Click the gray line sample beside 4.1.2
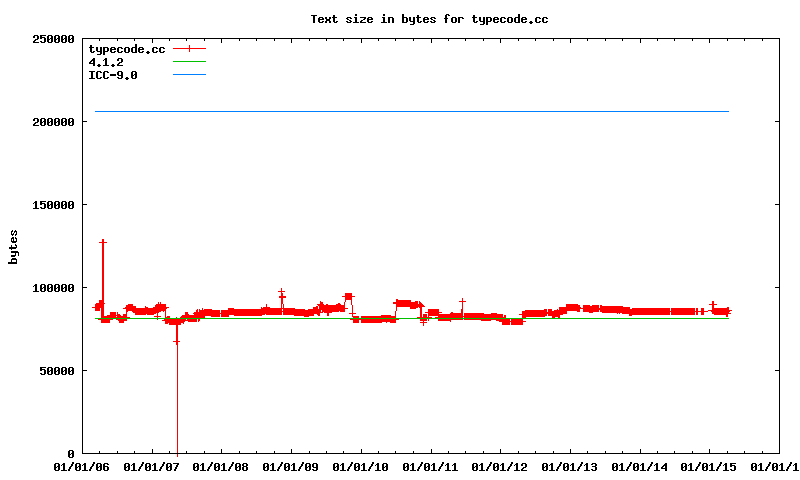The image size is (800, 480). coord(189,61)
